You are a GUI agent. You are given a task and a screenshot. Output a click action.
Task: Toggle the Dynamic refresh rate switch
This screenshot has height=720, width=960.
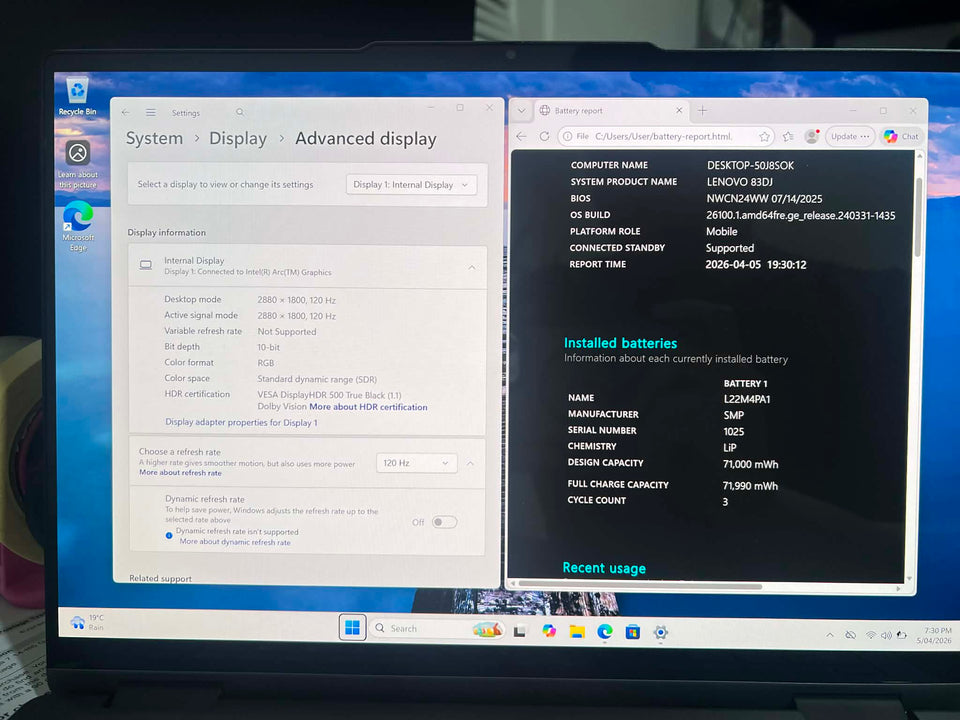pos(444,522)
